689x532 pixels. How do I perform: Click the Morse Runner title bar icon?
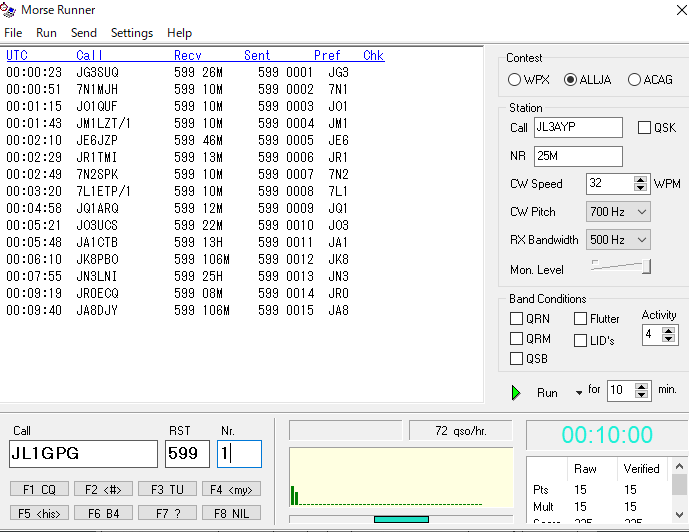pyautogui.click(x=9, y=10)
